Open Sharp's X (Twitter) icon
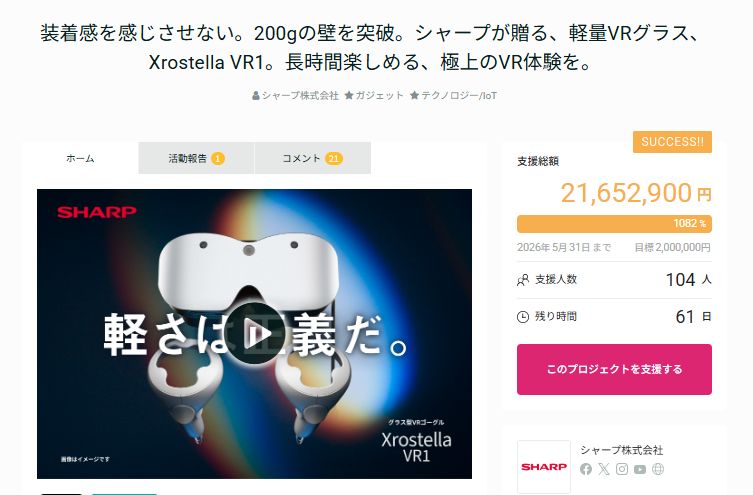The width and height of the screenshot is (753, 495). (x=604, y=469)
